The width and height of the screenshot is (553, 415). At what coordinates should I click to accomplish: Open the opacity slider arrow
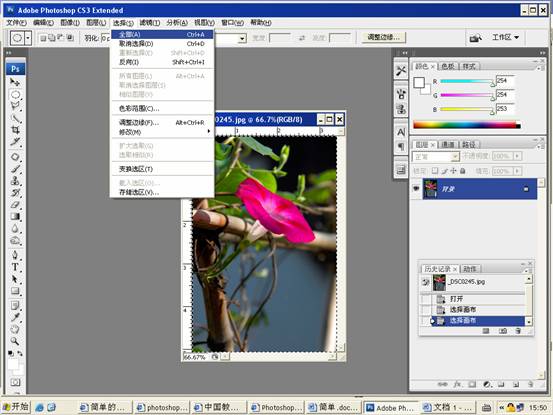tap(517, 156)
